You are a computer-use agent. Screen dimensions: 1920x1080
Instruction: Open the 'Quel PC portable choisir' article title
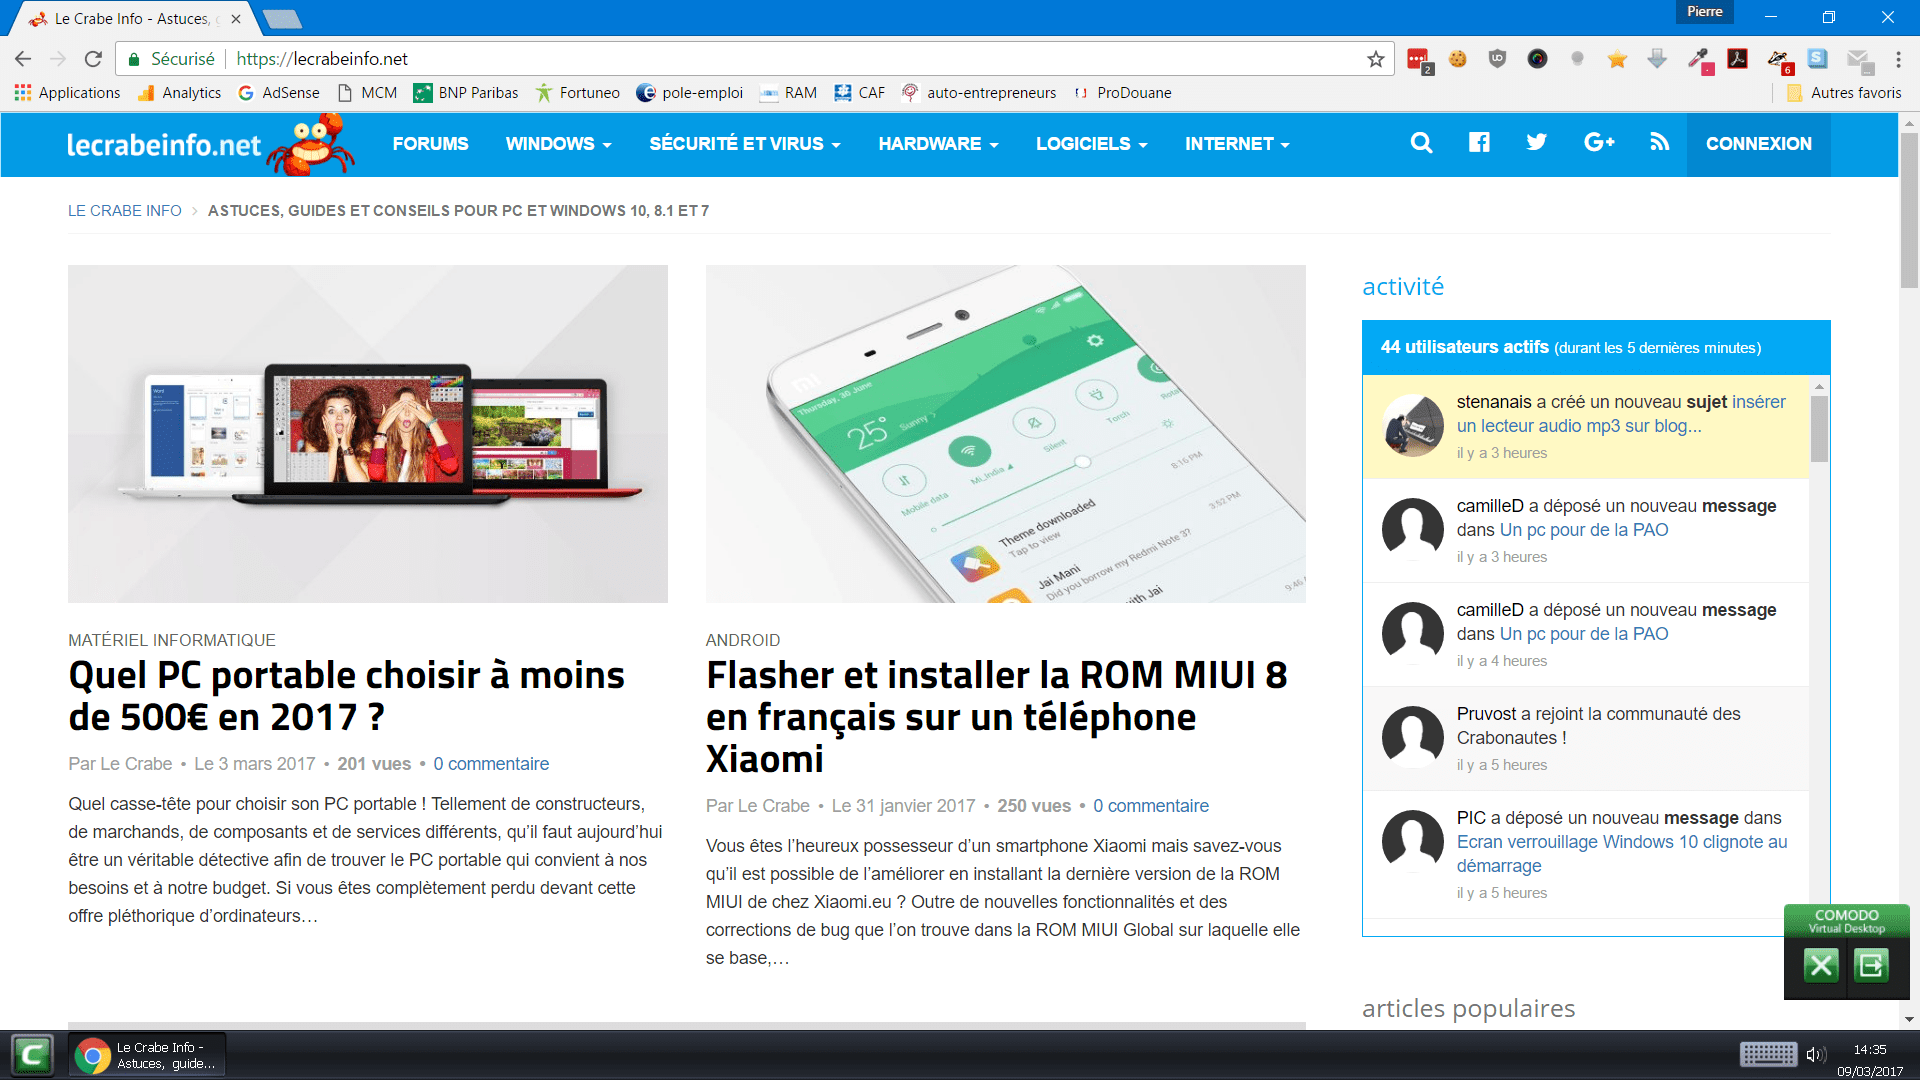point(346,696)
